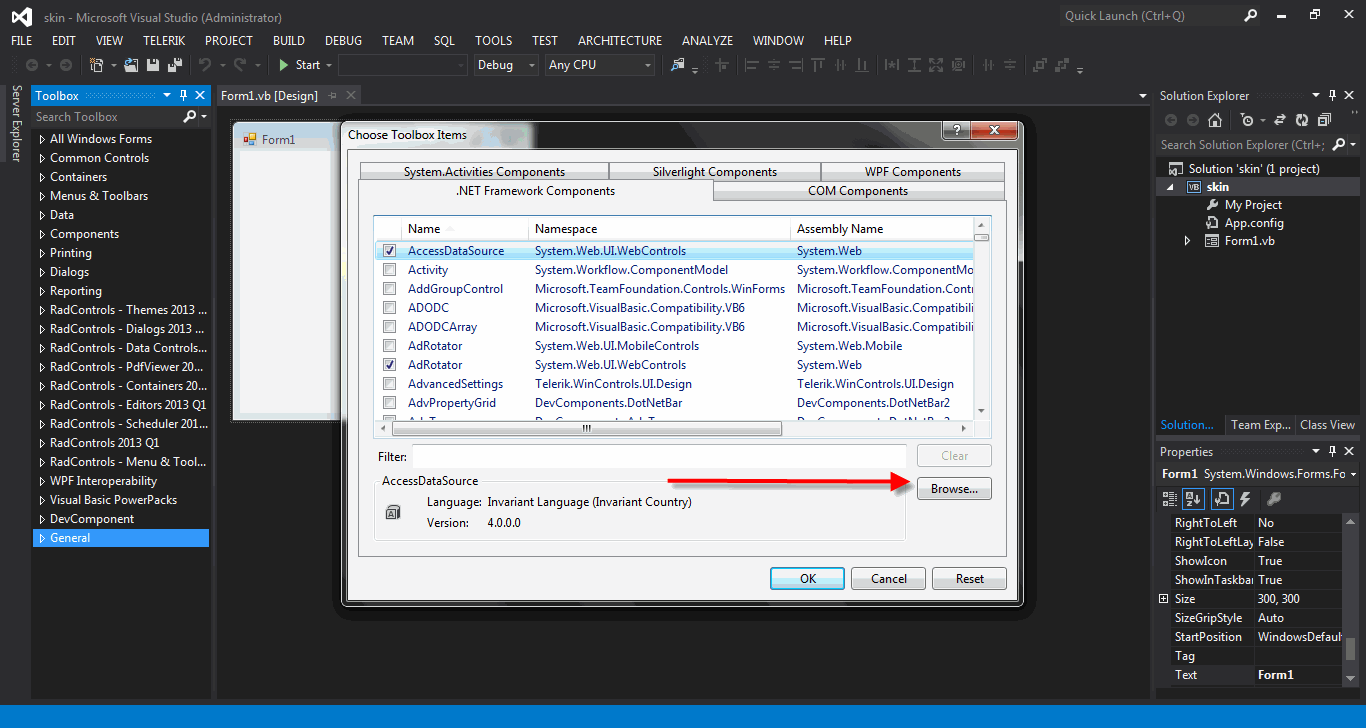This screenshot has width=1366, height=728.
Task: Click the Pending Changes Filter icon
Action: point(1247,120)
